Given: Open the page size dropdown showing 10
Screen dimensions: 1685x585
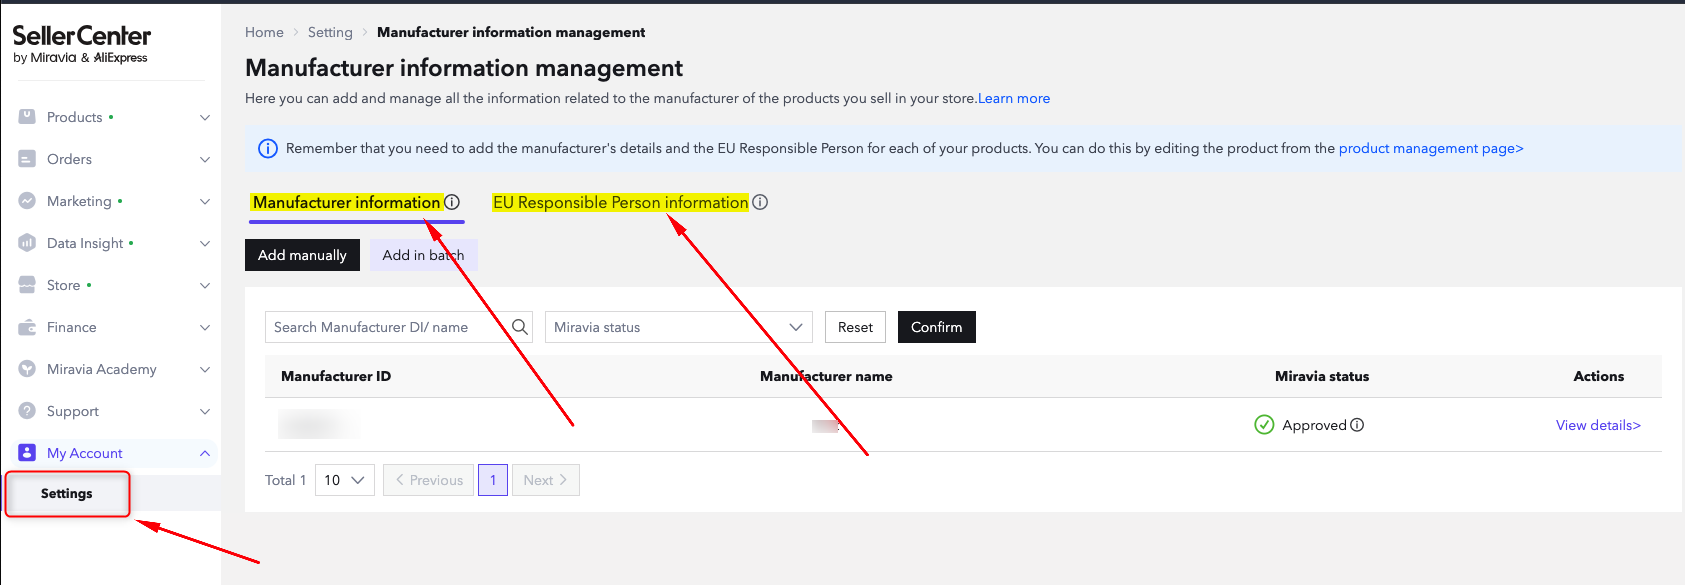Looking at the screenshot, I should 344,480.
